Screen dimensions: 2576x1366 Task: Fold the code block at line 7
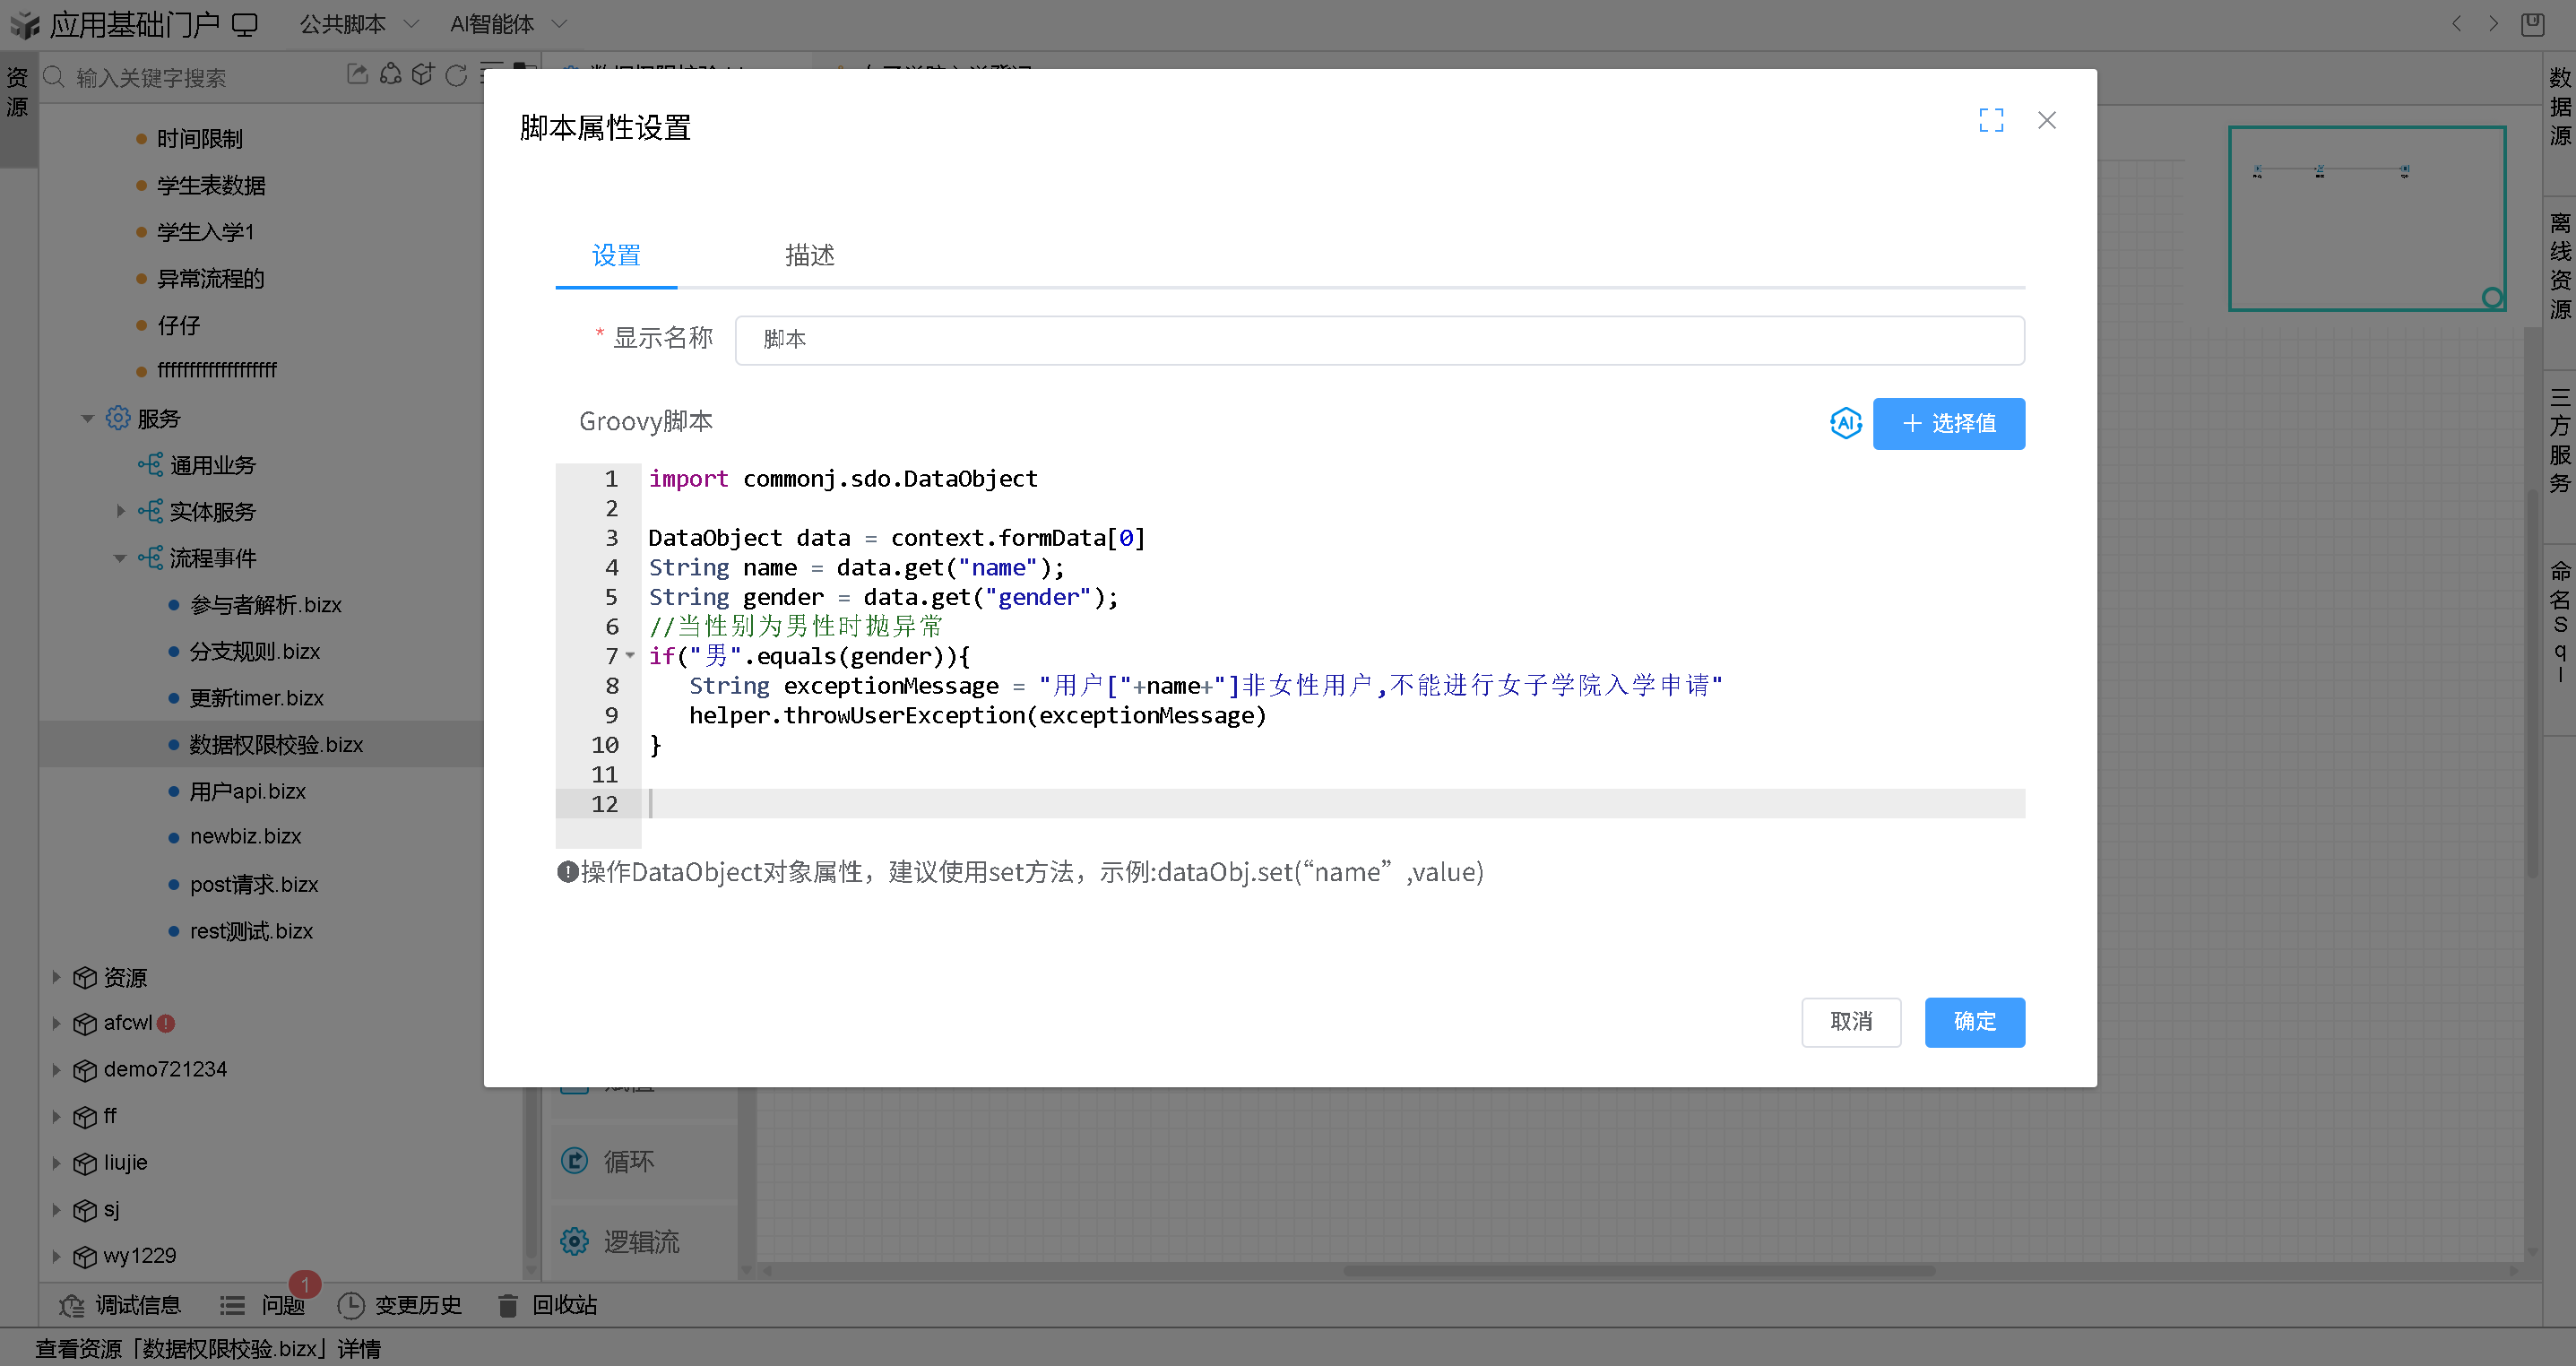[630, 656]
